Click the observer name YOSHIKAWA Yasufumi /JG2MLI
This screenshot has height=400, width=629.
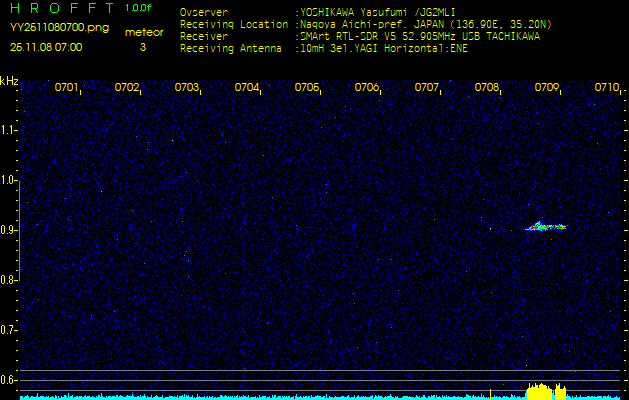coord(377,13)
